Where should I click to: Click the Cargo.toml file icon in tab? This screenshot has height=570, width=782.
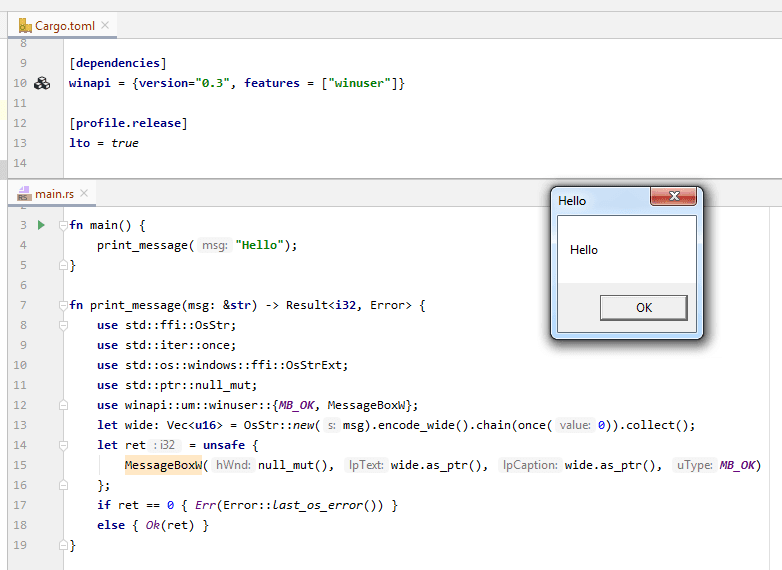tap(25, 25)
